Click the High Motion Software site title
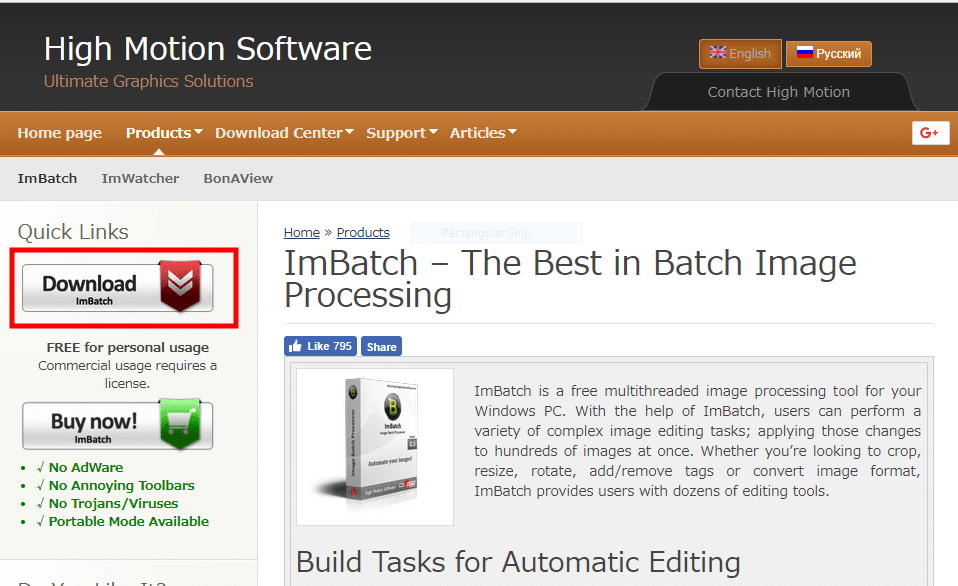 tap(207, 48)
